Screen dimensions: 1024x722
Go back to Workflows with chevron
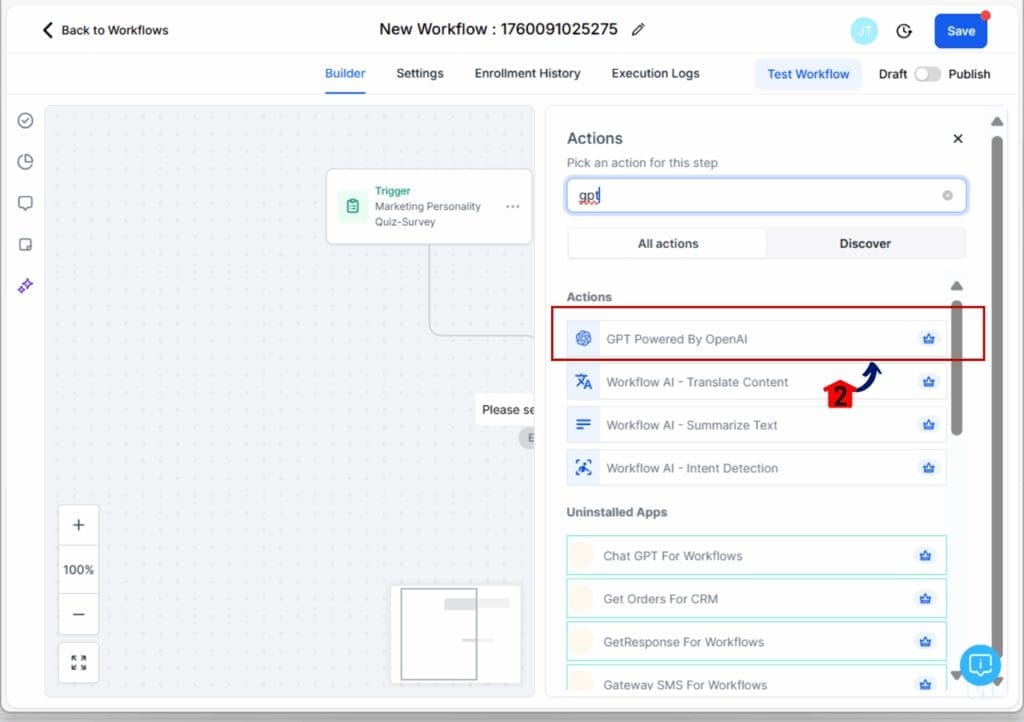[x=47, y=30]
